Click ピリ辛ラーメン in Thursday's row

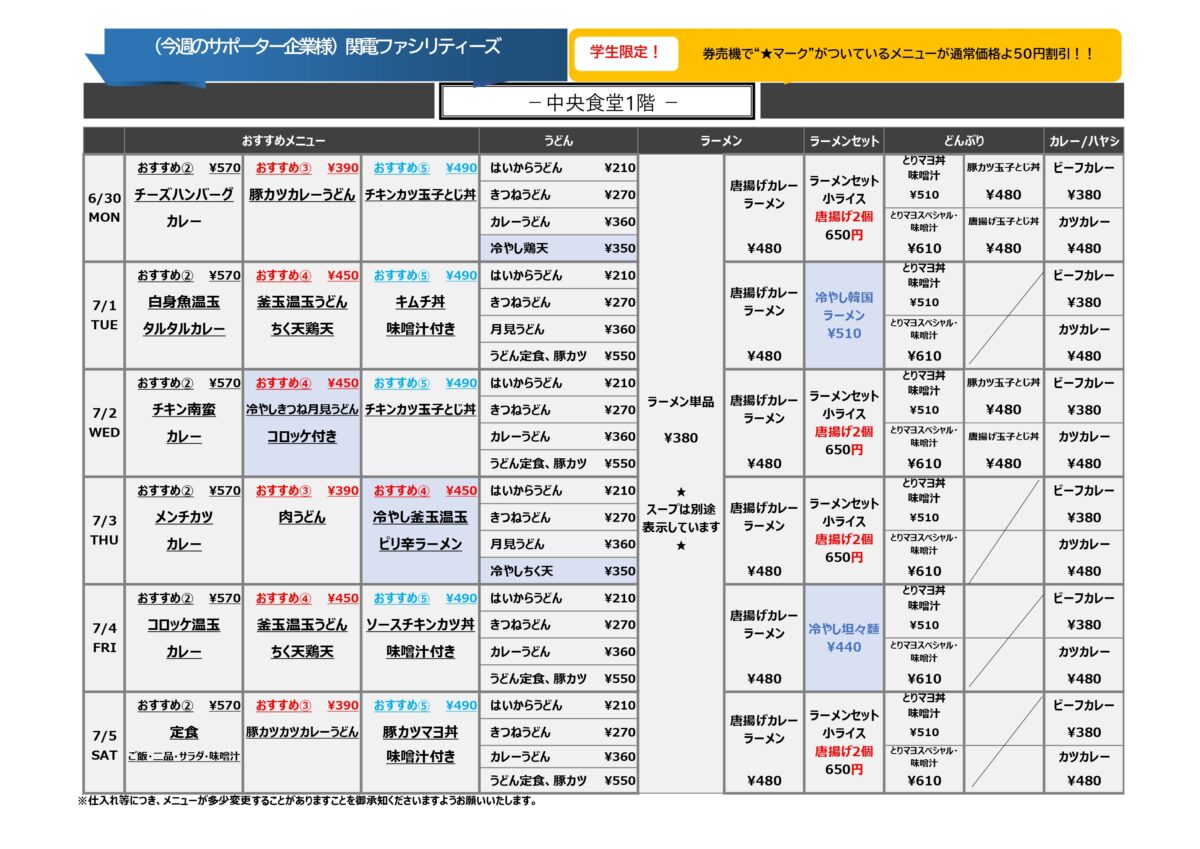[x=420, y=544]
